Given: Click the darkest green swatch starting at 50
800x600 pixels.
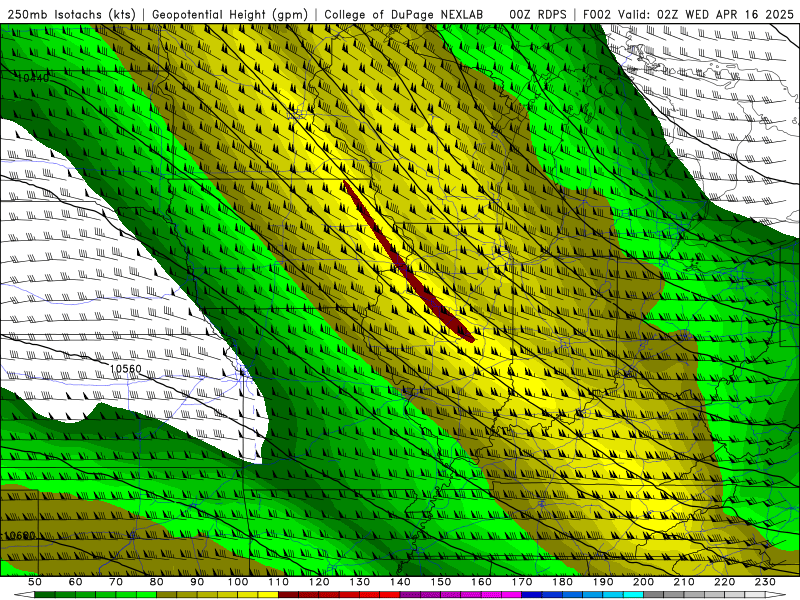Looking at the screenshot, I should pos(45,595).
